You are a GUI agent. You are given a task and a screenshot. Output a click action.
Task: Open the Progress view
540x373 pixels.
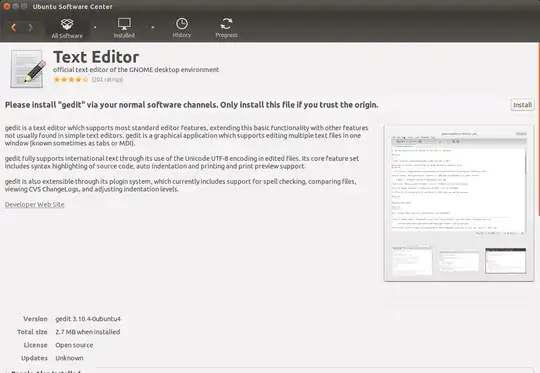(226, 28)
